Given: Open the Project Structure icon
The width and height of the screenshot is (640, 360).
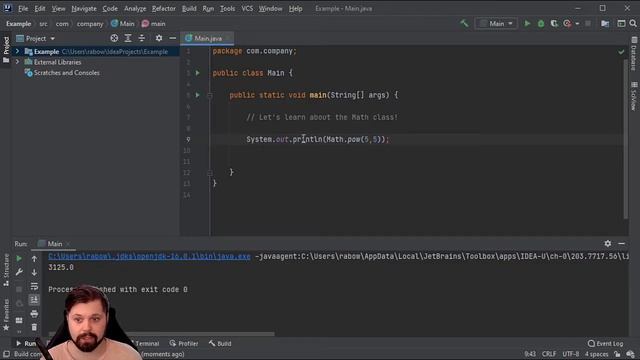Looking at the screenshot, I should click(x=605, y=24).
